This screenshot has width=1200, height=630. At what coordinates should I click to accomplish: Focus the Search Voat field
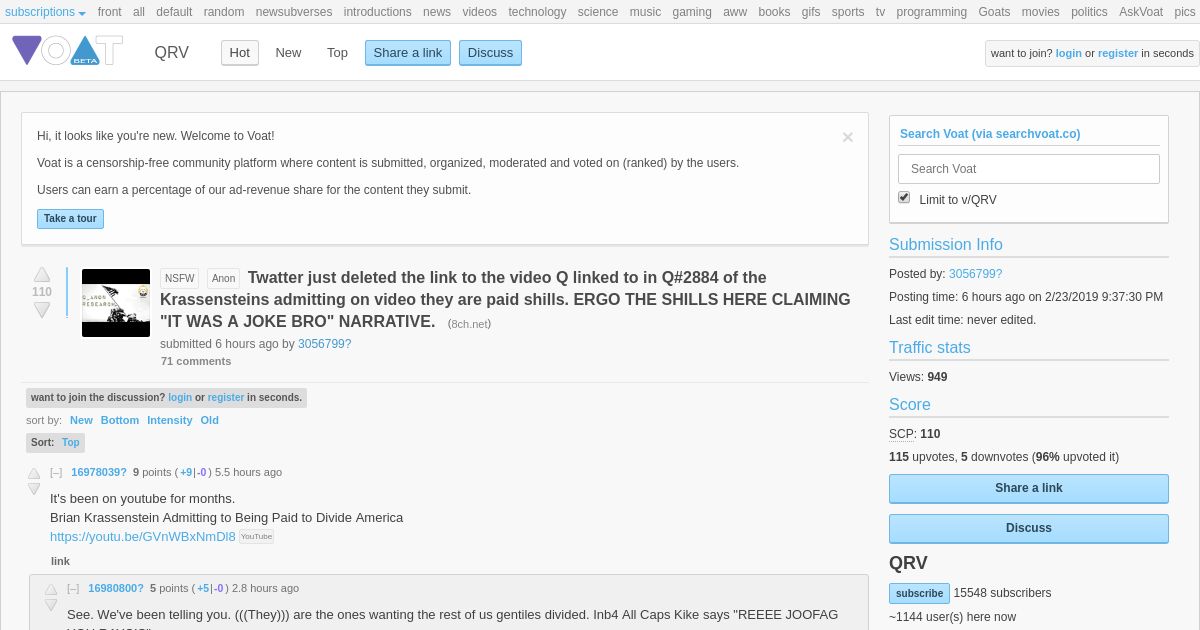(1028, 169)
